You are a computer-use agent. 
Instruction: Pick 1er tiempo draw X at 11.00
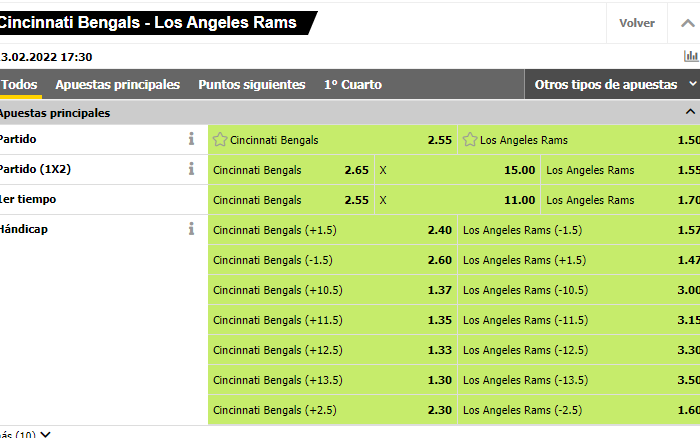pos(457,200)
